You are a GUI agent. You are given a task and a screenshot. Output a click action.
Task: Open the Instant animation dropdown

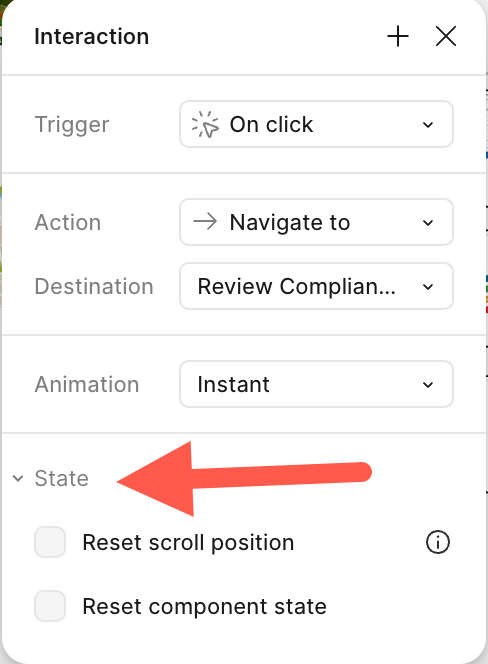click(316, 384)
